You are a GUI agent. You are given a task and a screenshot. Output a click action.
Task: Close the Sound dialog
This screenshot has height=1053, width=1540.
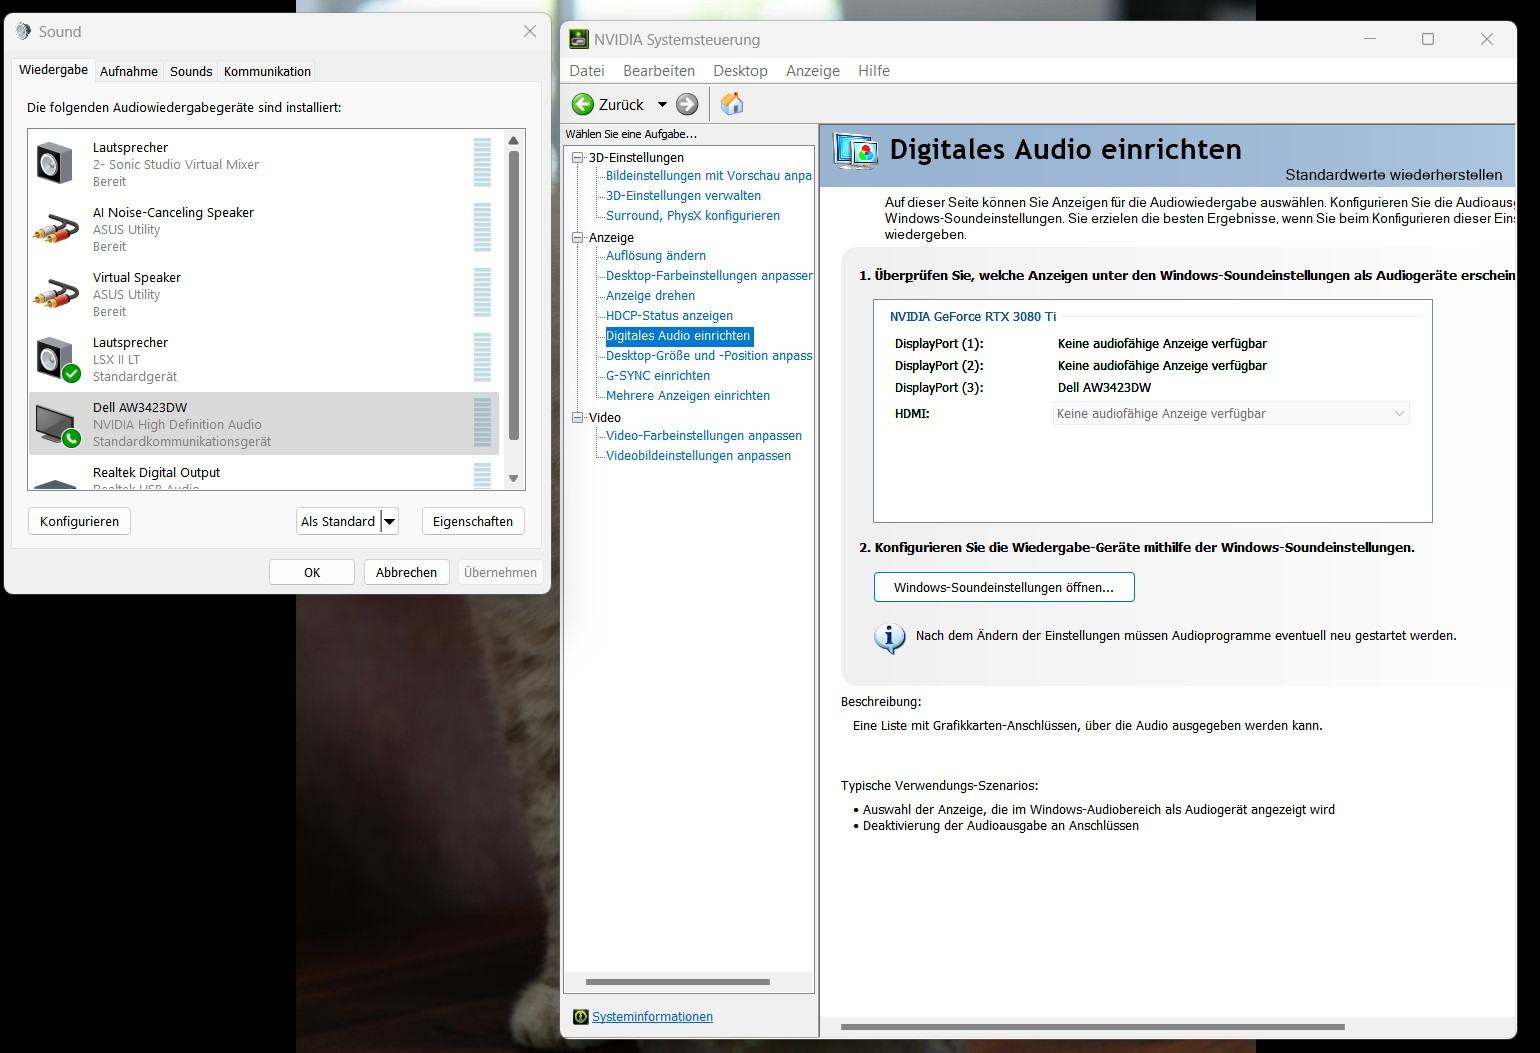pos(530,31)
